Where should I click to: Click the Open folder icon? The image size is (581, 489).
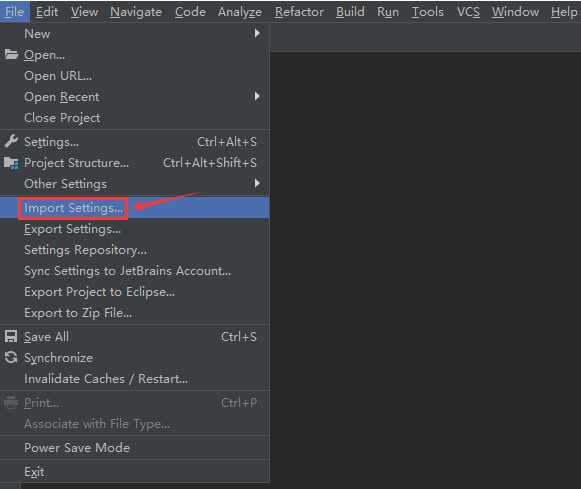(x=11, y=55)
